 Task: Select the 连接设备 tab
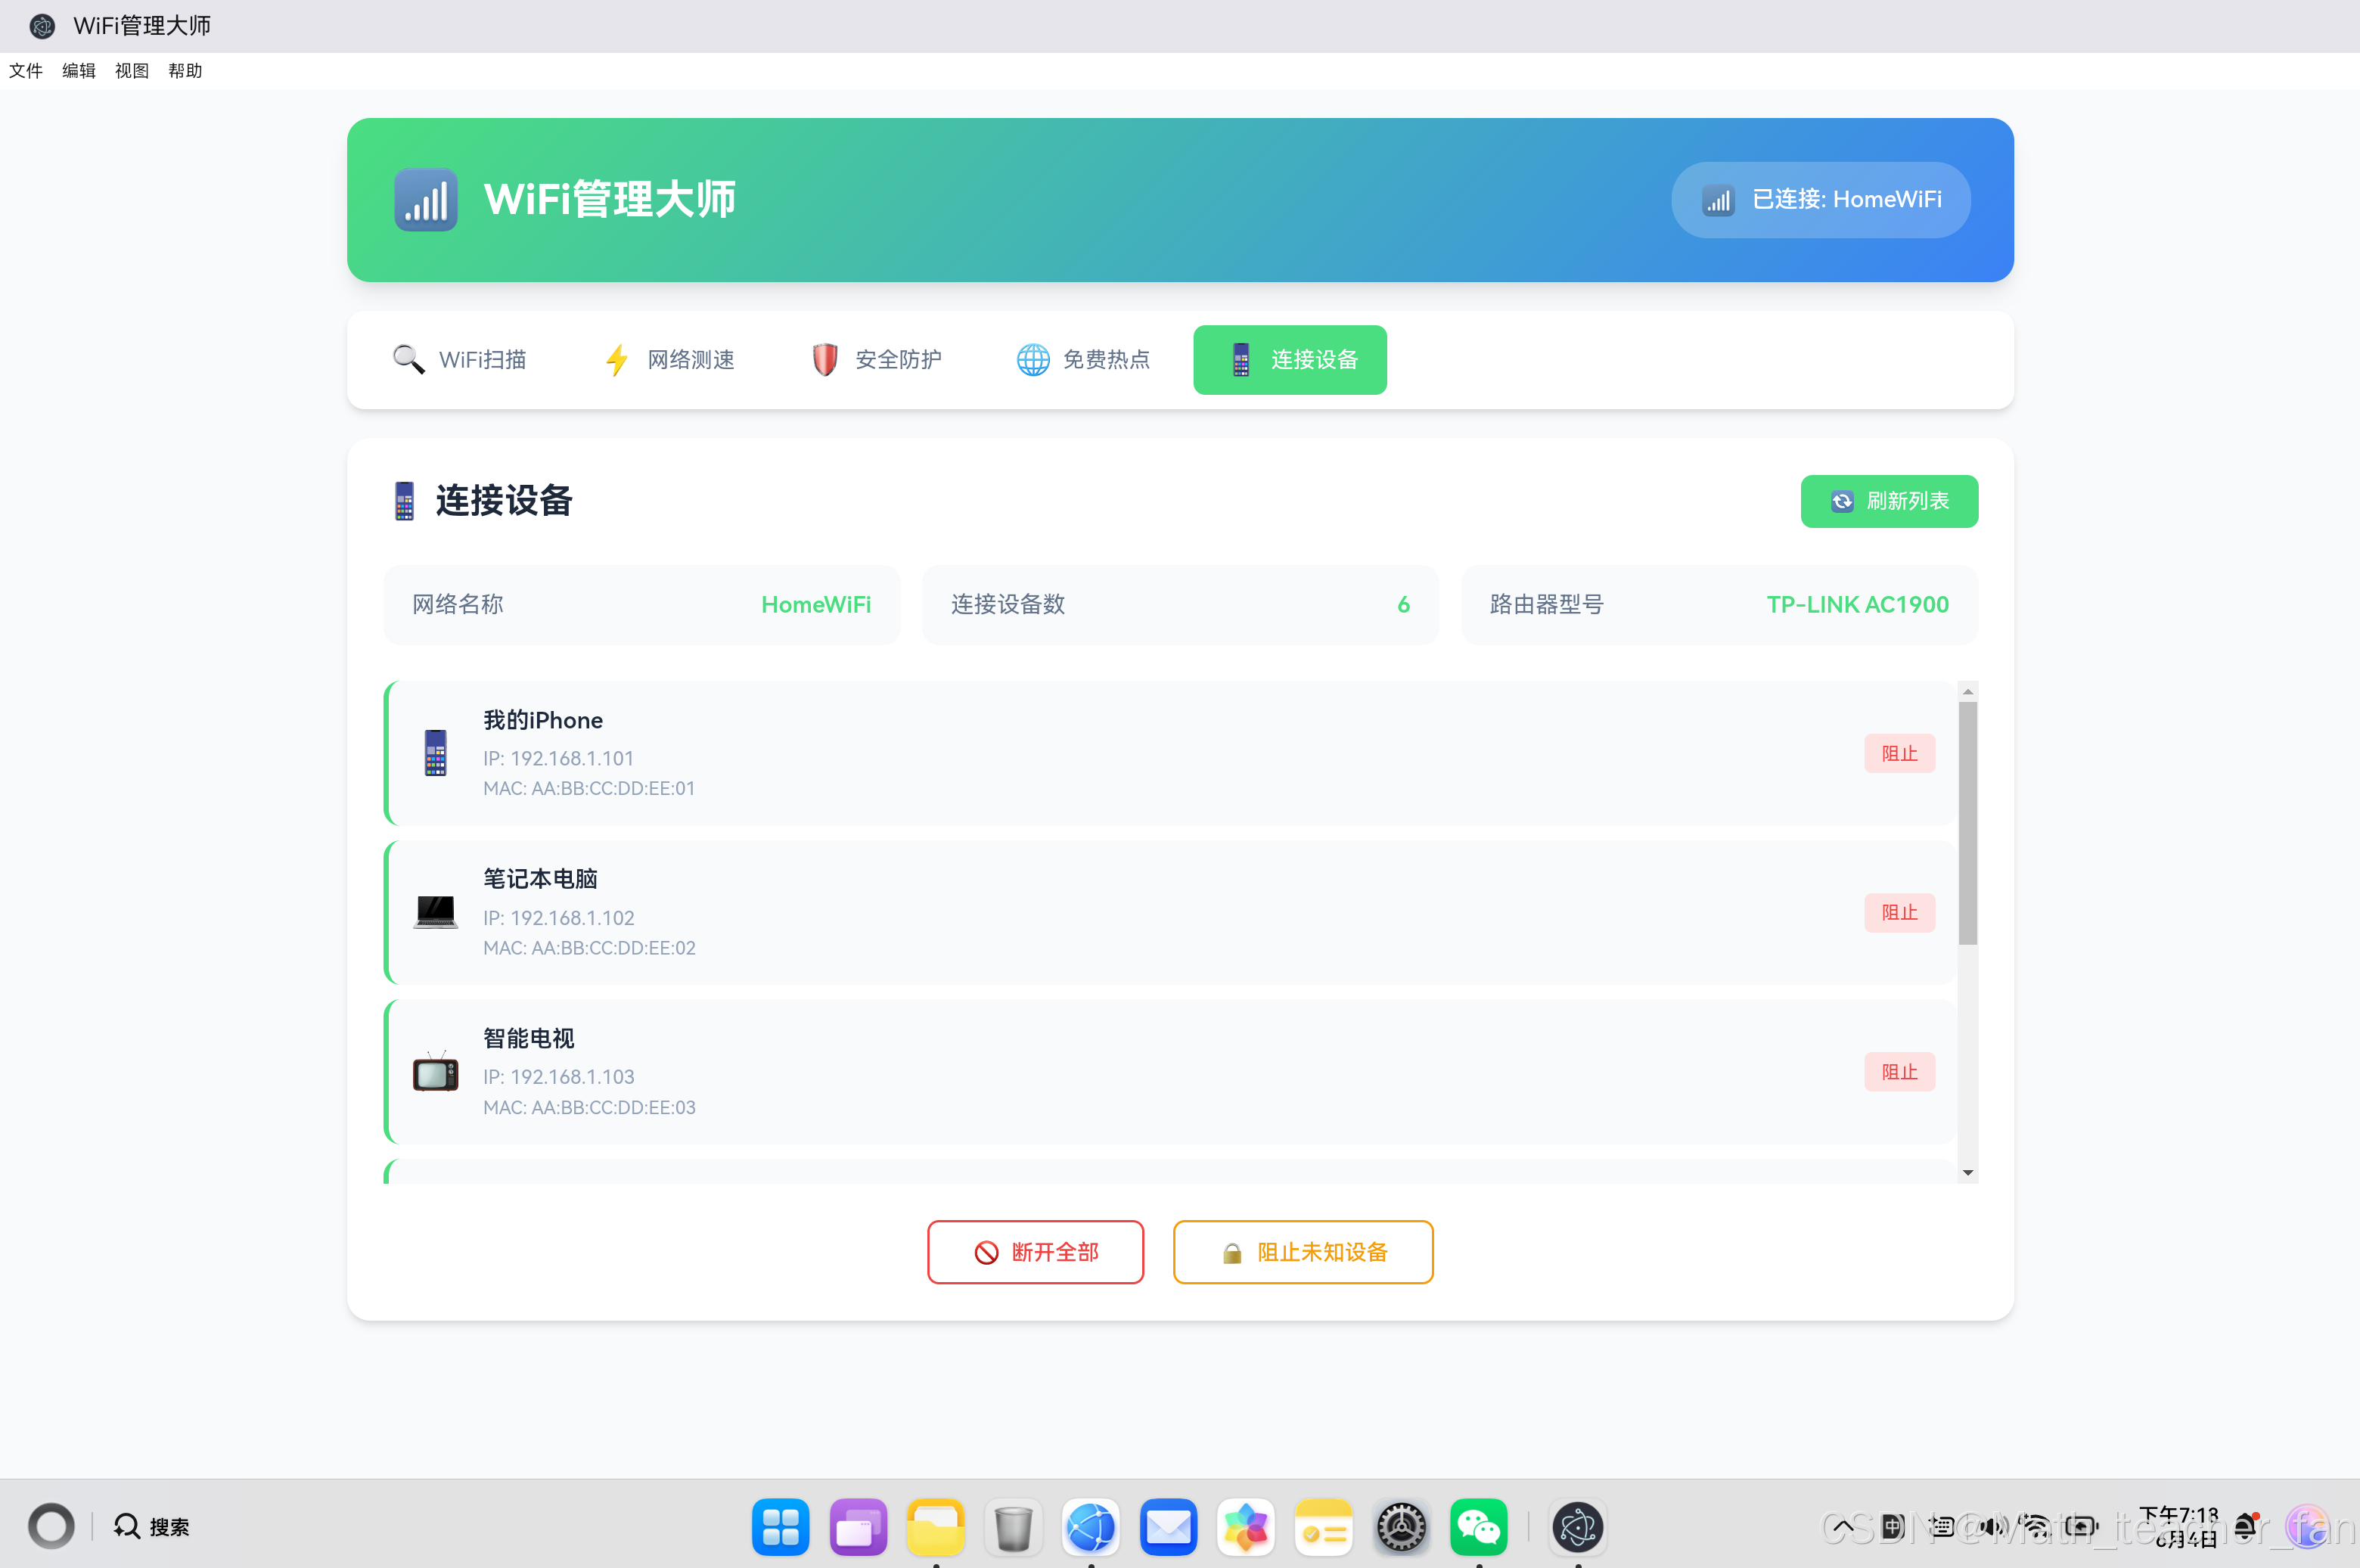1290,360
